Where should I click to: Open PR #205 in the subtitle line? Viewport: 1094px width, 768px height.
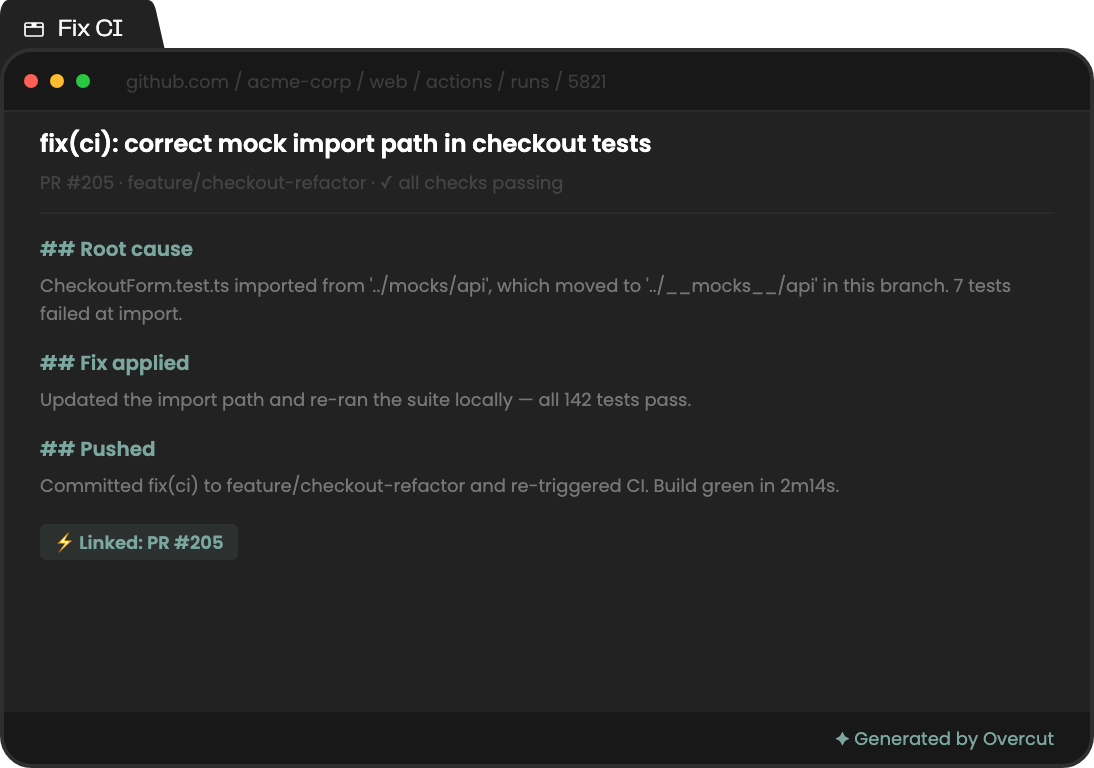point(77,183)
